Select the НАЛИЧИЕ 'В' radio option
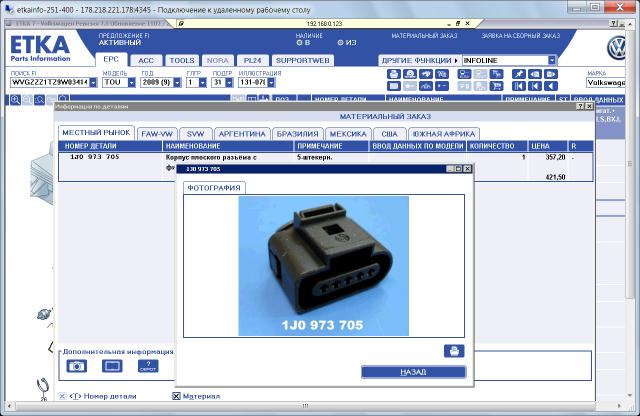 pyautogui.click(x=299, y=42)
